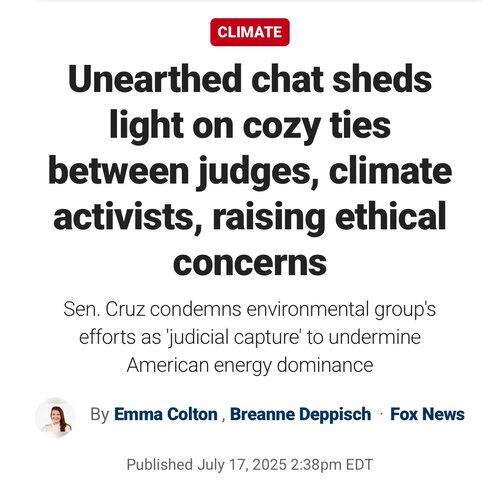Open the red CLIMATE category badge
Screen dimensions: 500x485
250,32
